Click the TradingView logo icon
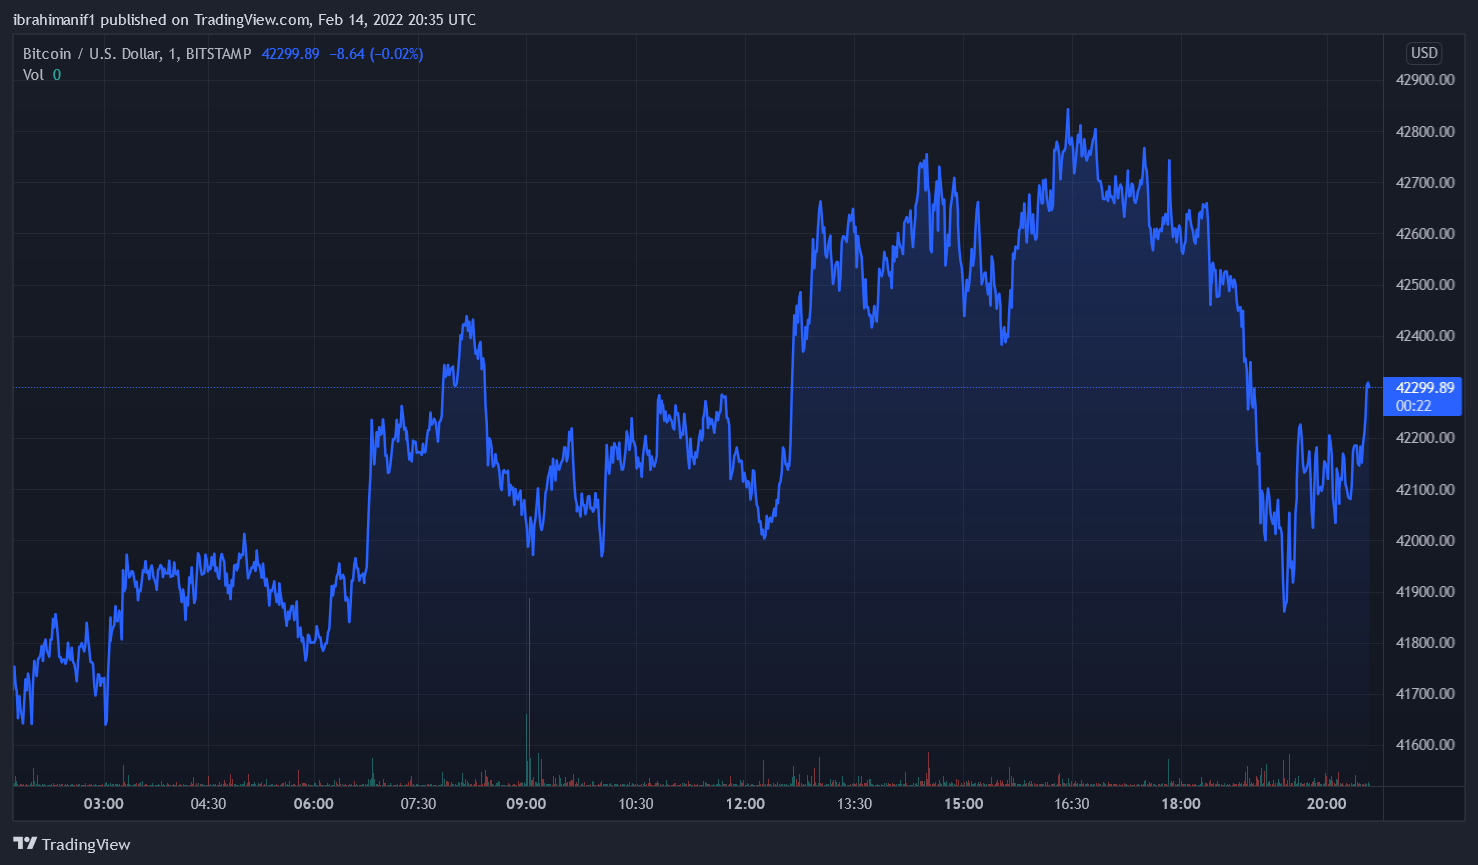This screenshot has width=1478, height=865. [x=25, y=844]
